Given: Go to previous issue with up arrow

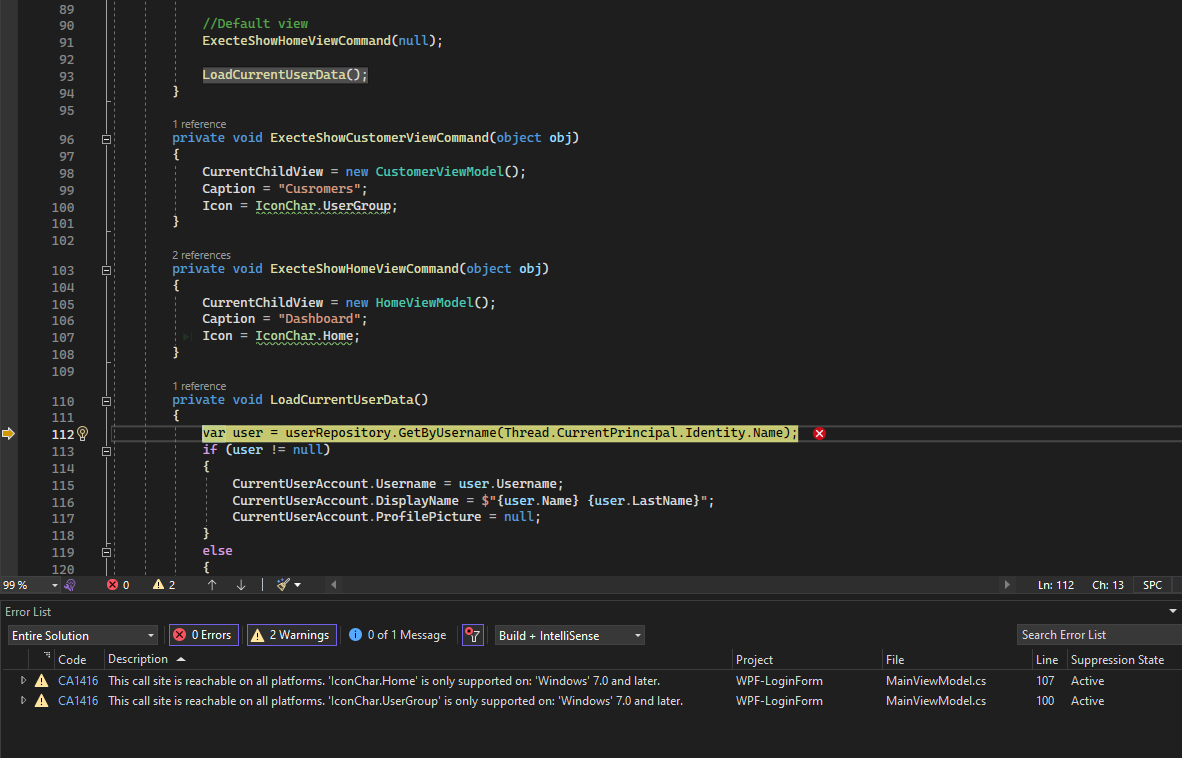Looking at the screenshot, I should (x=212, y=585).
